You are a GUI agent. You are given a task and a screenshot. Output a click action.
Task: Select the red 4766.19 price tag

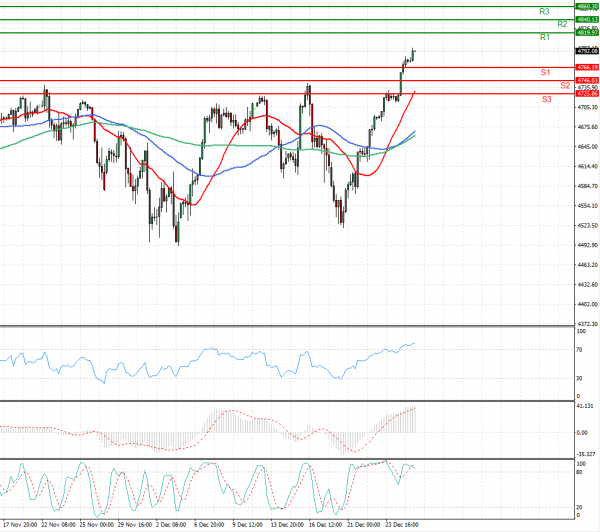coord(587,67)
